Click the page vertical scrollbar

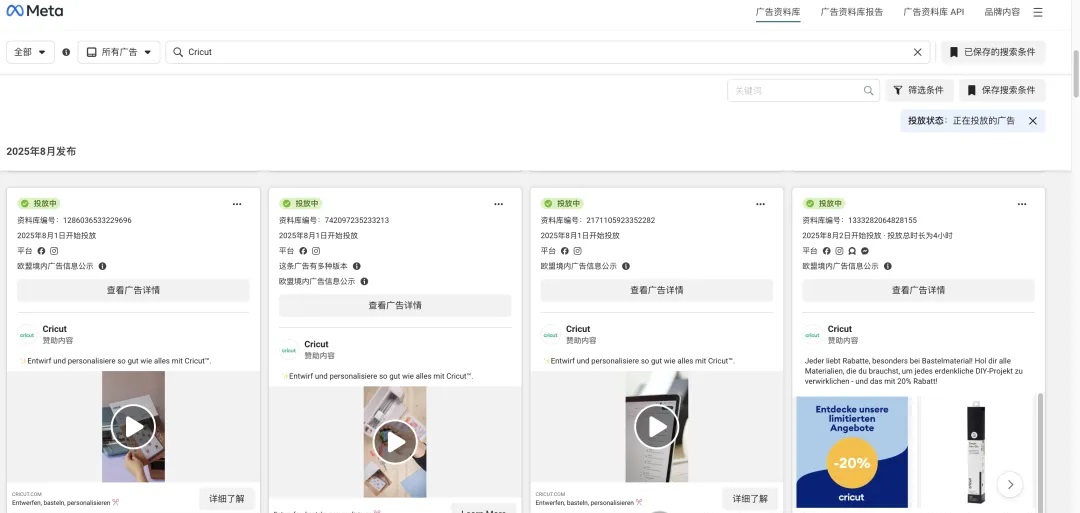(x=1077, y=74)
